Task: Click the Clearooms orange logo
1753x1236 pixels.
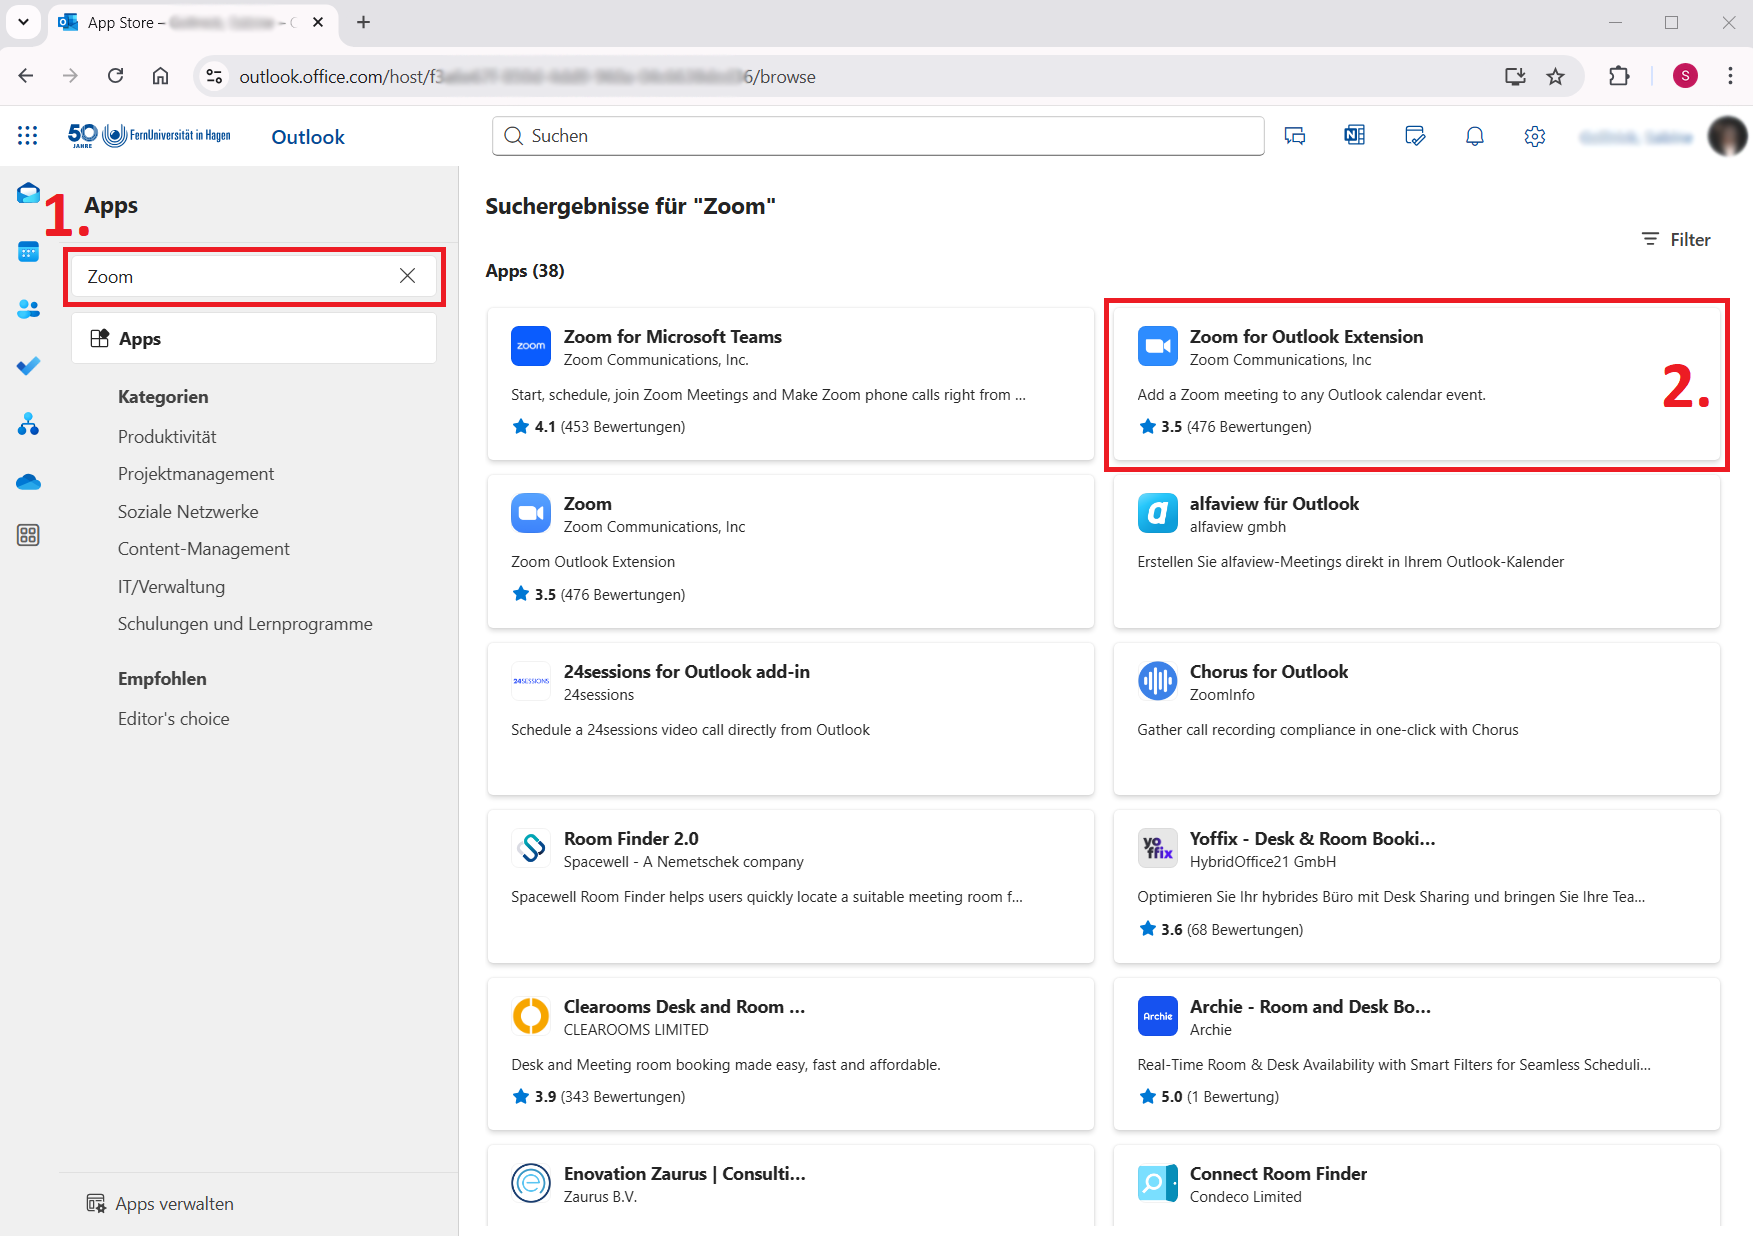Action: [x=531, y=1016]
